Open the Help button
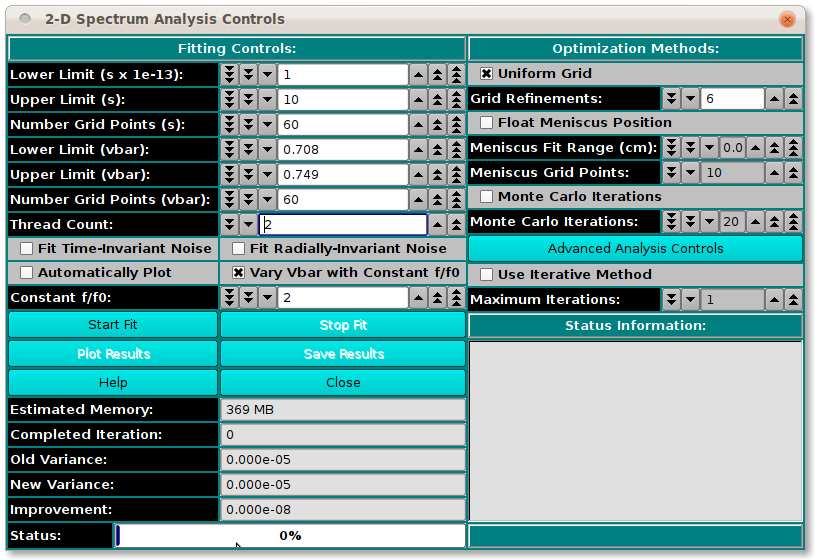 113,383
